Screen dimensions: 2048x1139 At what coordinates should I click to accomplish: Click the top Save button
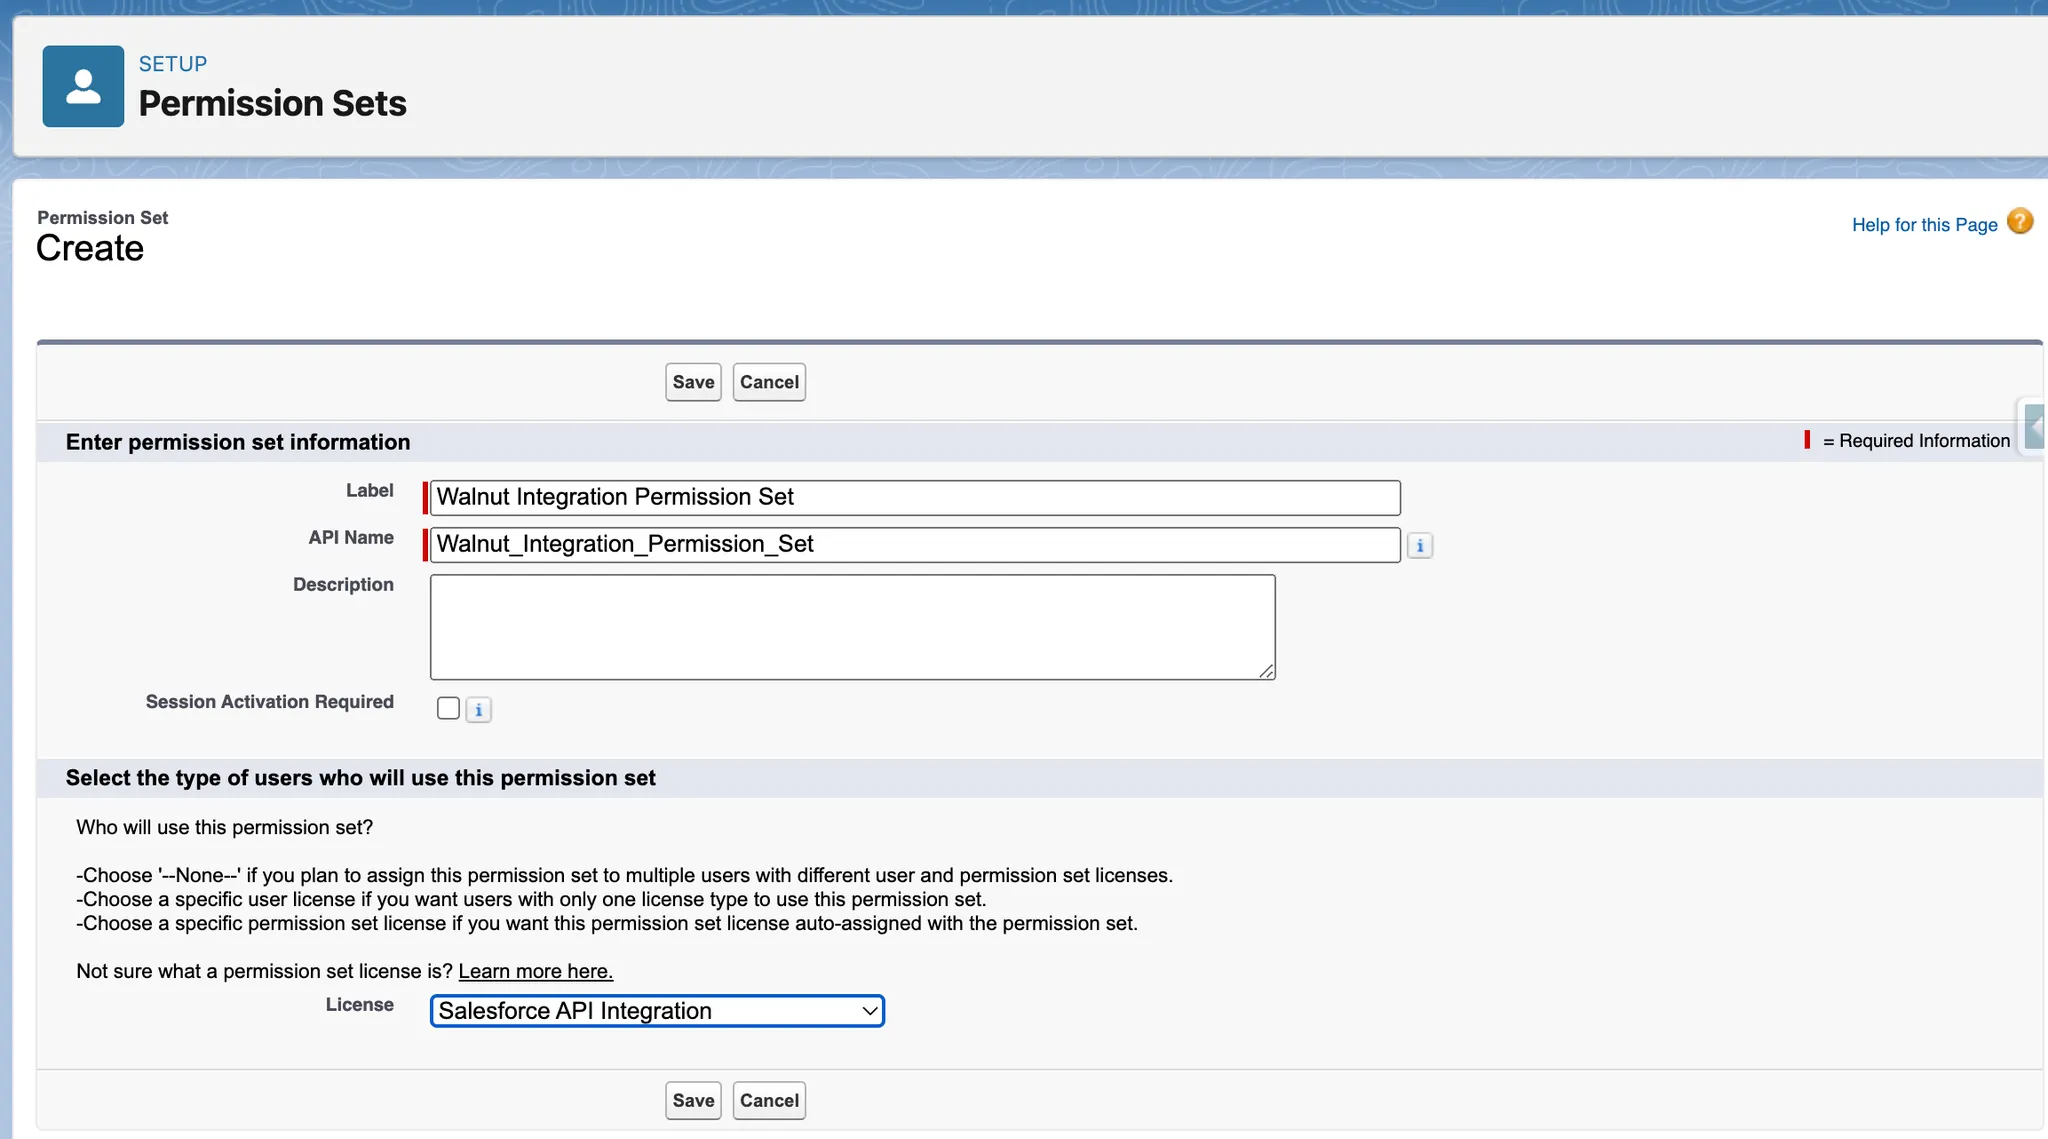coord(693,382)
